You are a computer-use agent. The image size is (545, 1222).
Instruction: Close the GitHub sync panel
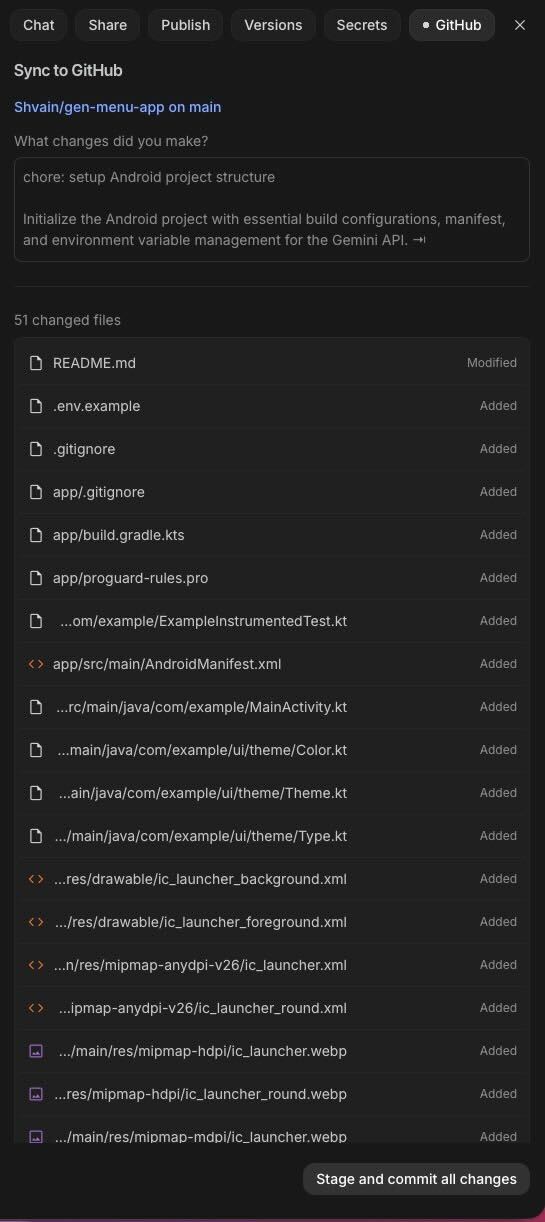[520, 25]
